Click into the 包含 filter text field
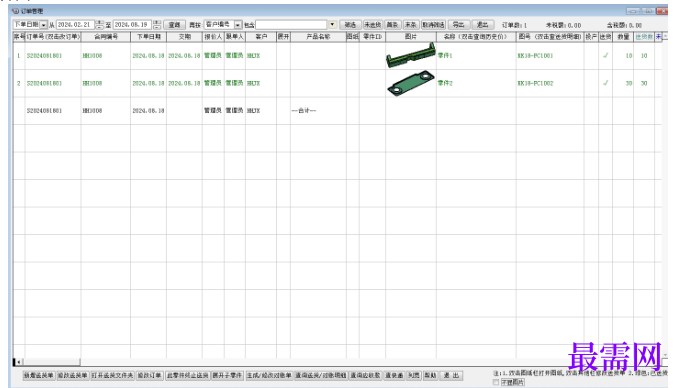This screenshot has height=388, width=680. click(x=292, y=25)
